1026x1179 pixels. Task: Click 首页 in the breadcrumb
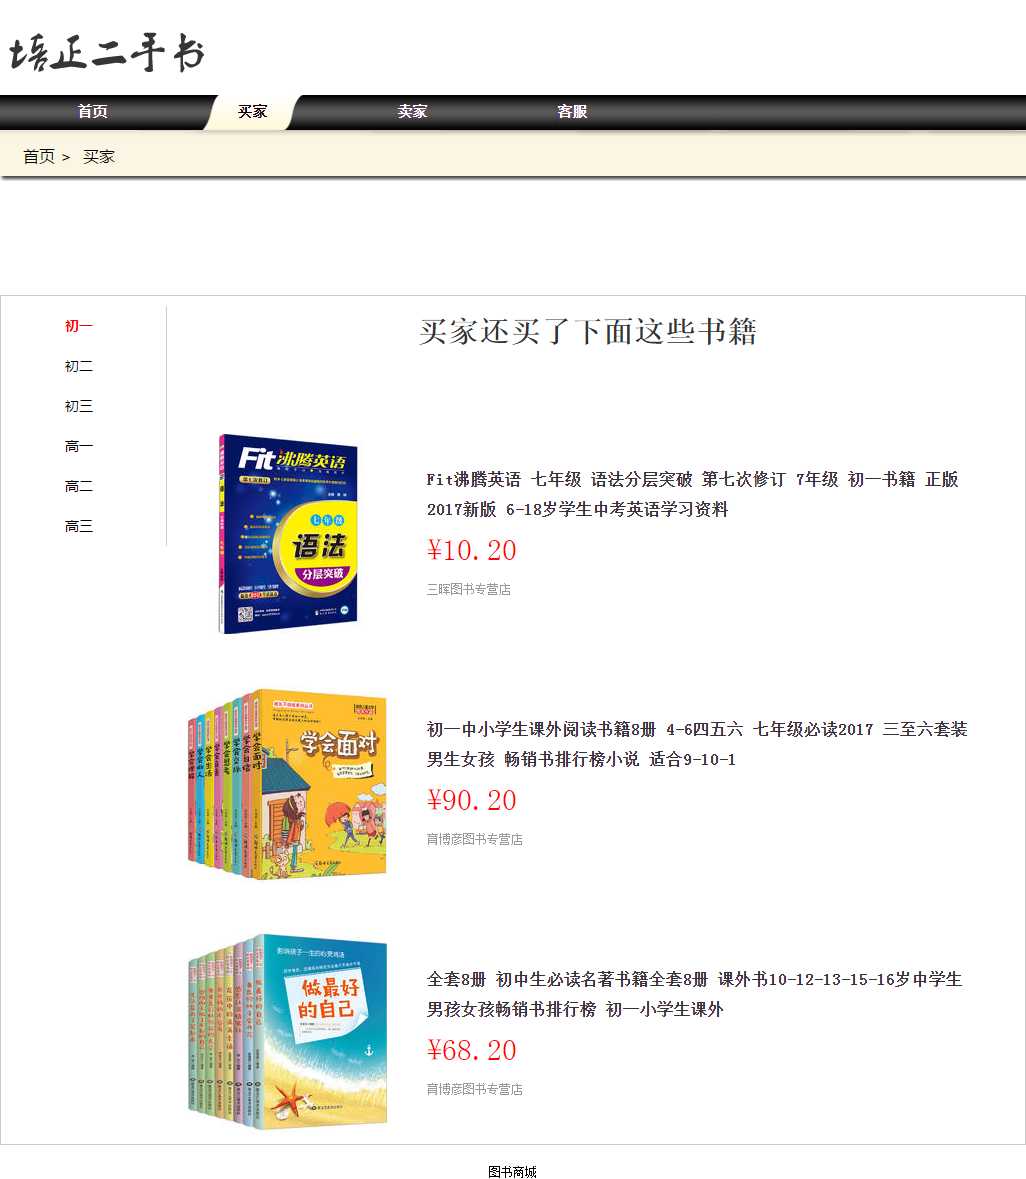(x=39, y=157)
